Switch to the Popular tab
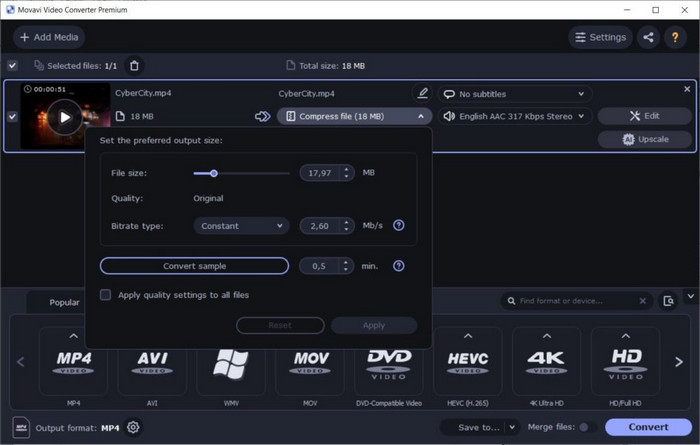Screen dimensions: 700x445 [x=64, y=302]
